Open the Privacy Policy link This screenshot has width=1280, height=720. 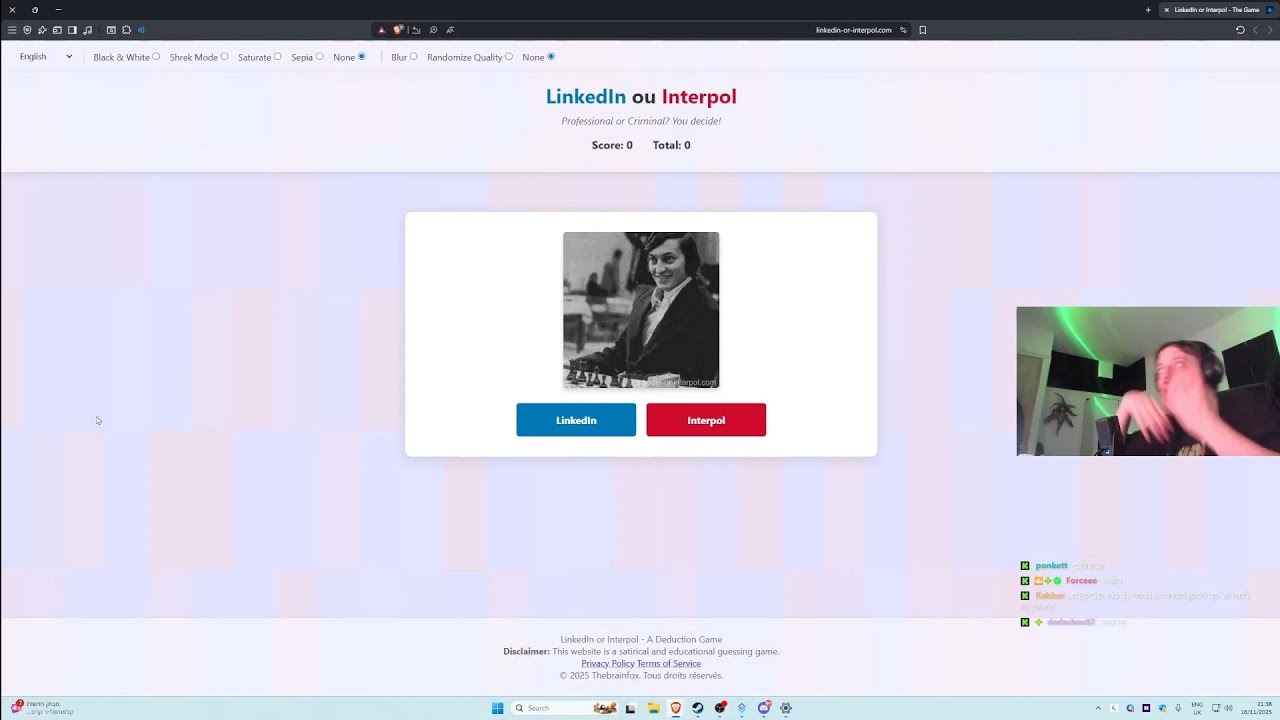(x=608, y=664)
